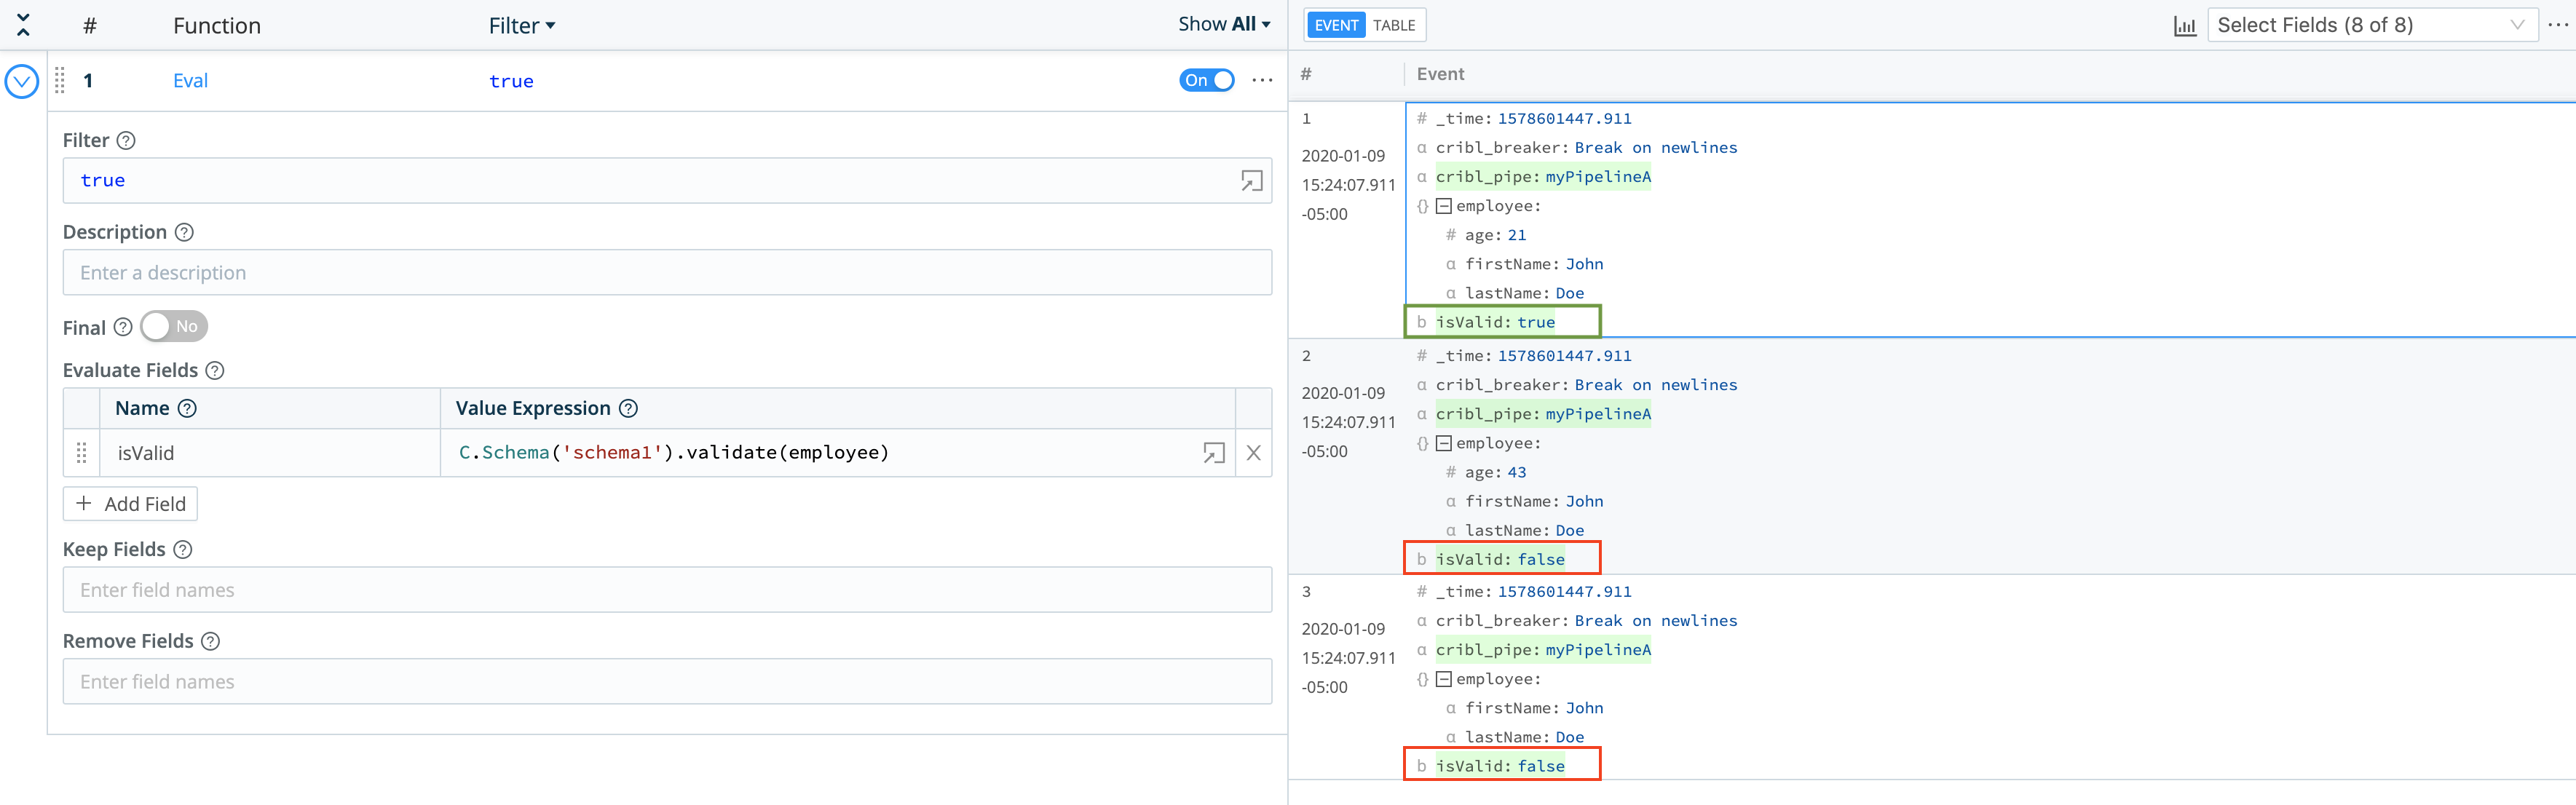Click the bar chart icon beside Select Fields
Viewport: 2576px width, 805px height.
coord(2184,24)
